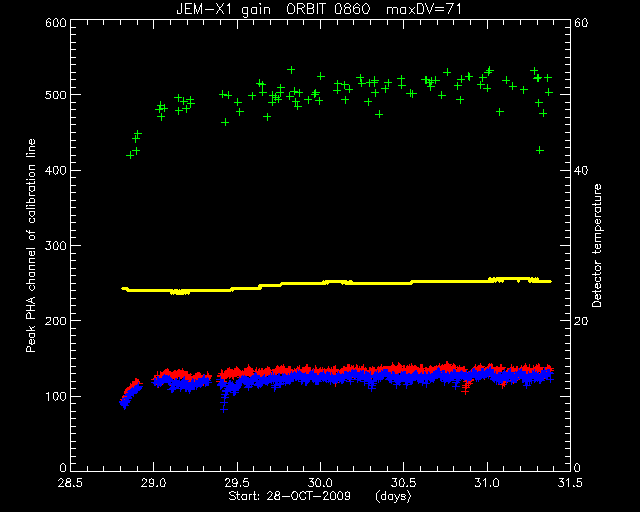Image resolution: width=640 pixels, height=512 pixels.
Task: Click the plot title 'JEM-X1 gain ORBIT 0860'
Action: click(273, 9)
